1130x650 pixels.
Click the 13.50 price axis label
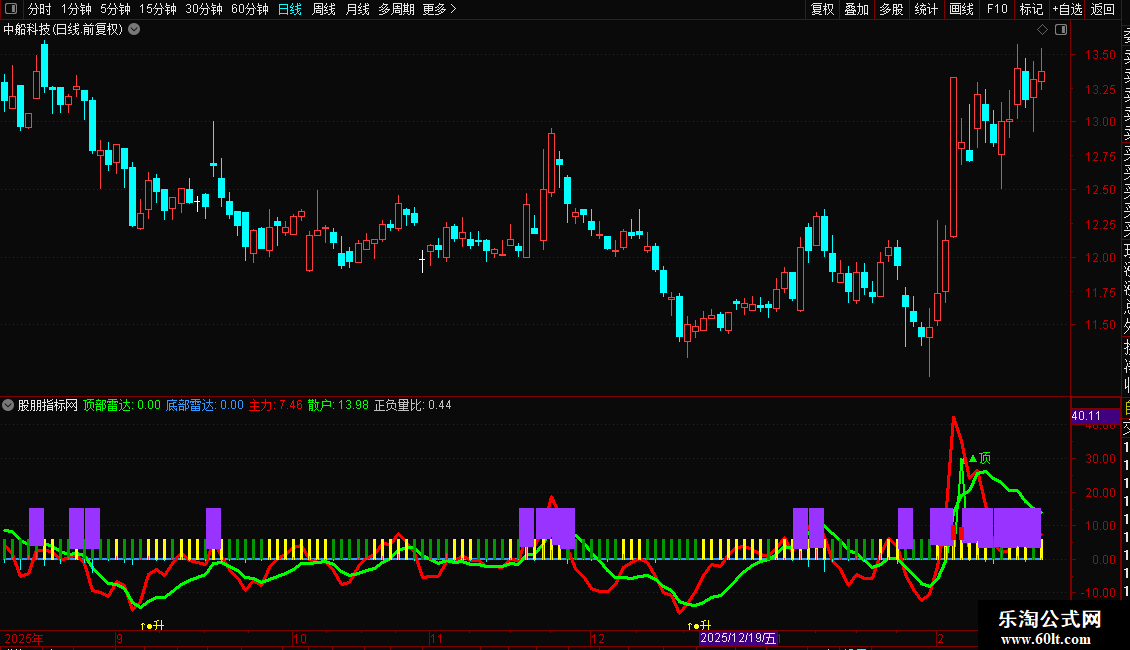point(1100,55)
